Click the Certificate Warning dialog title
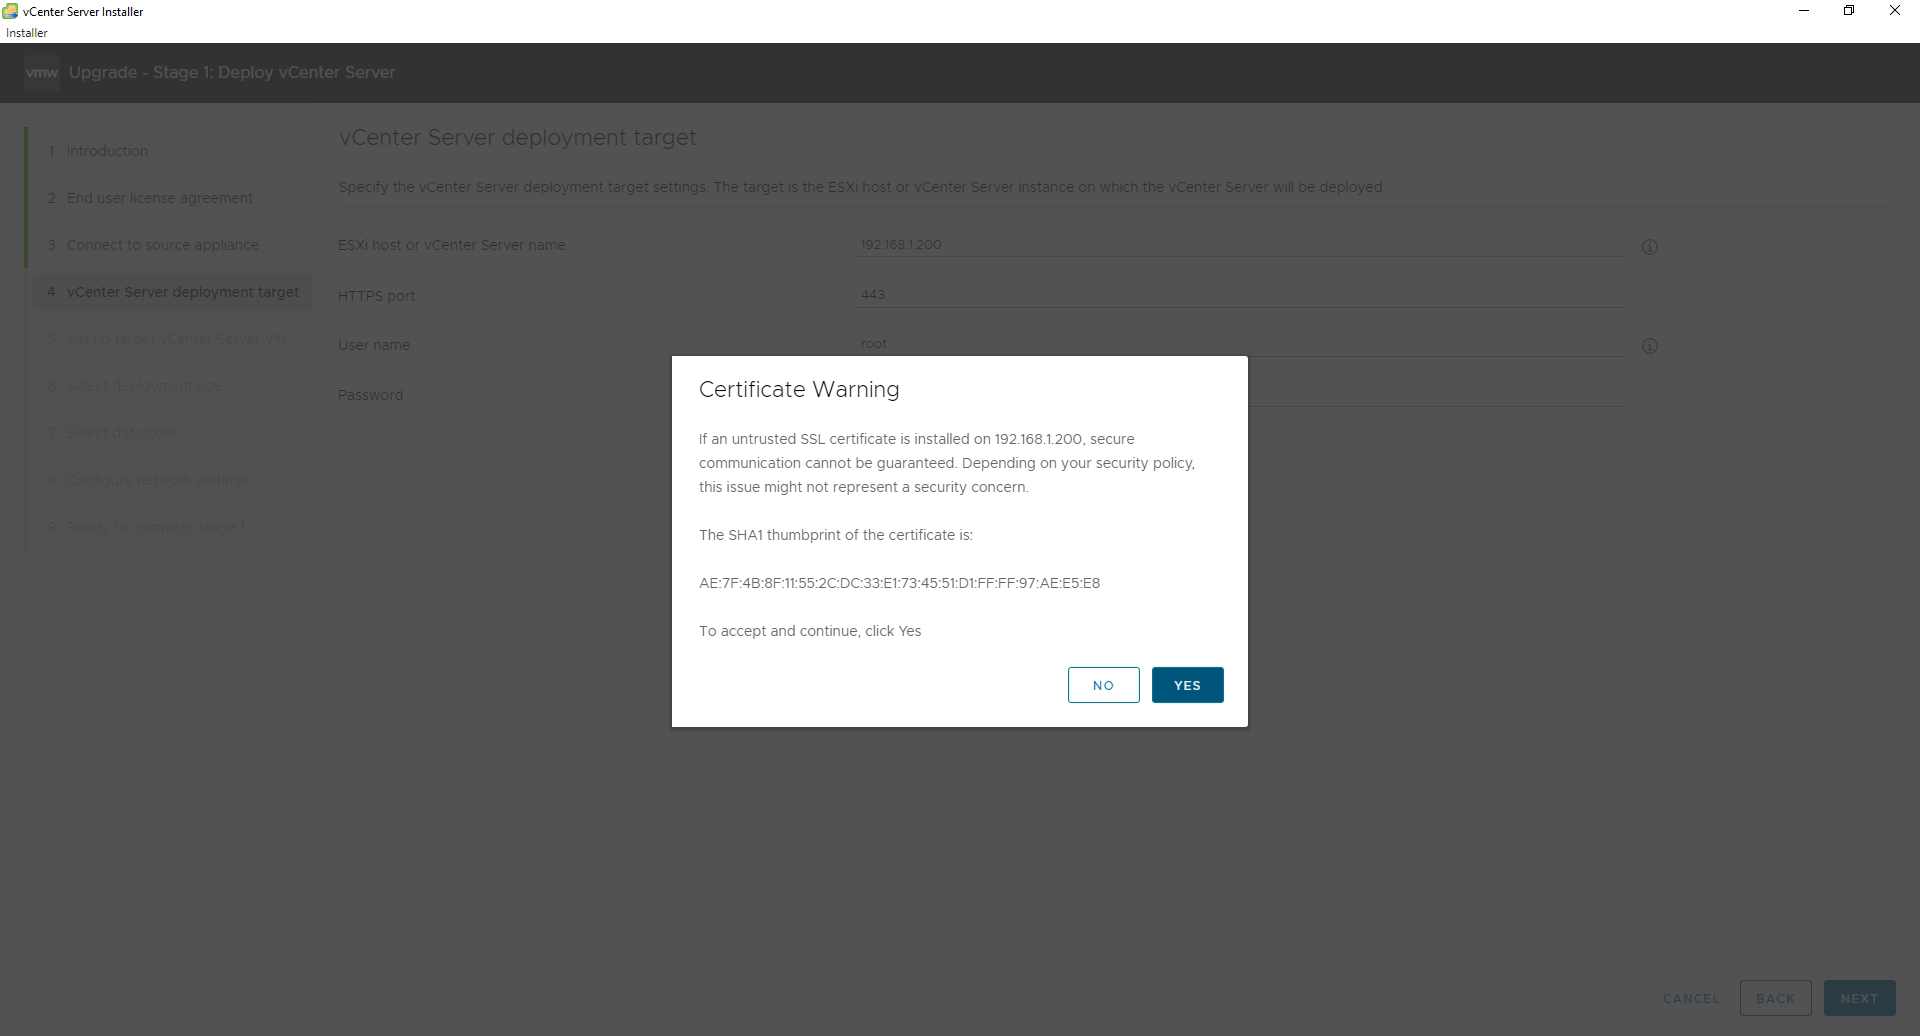Screen dimensions: 1920x1036 (x=799, y=389)
